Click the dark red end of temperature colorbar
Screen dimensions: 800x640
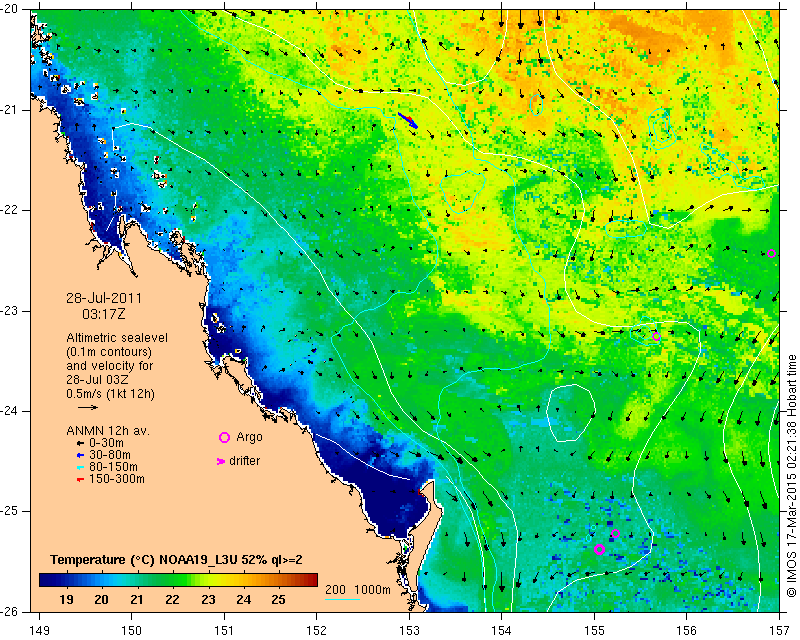tap(311, 580)
